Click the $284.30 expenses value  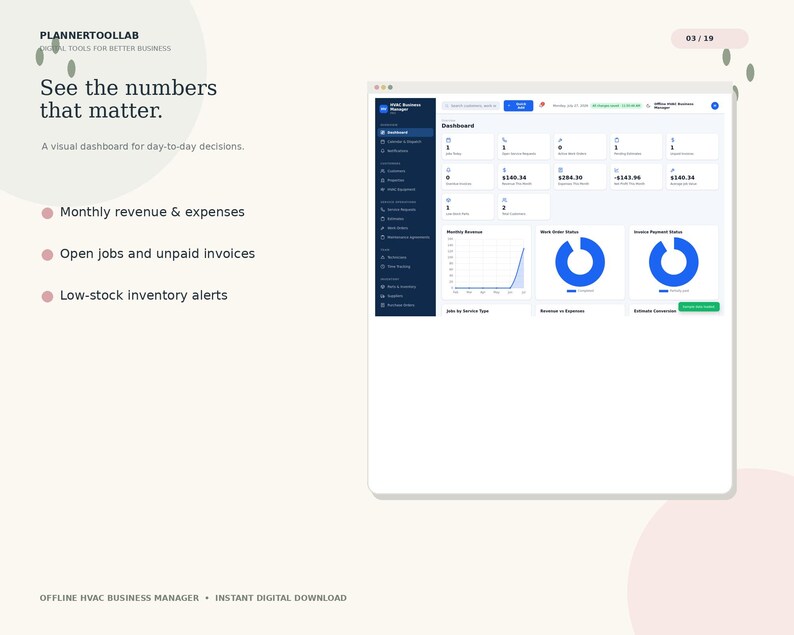[x=570, y=178]
